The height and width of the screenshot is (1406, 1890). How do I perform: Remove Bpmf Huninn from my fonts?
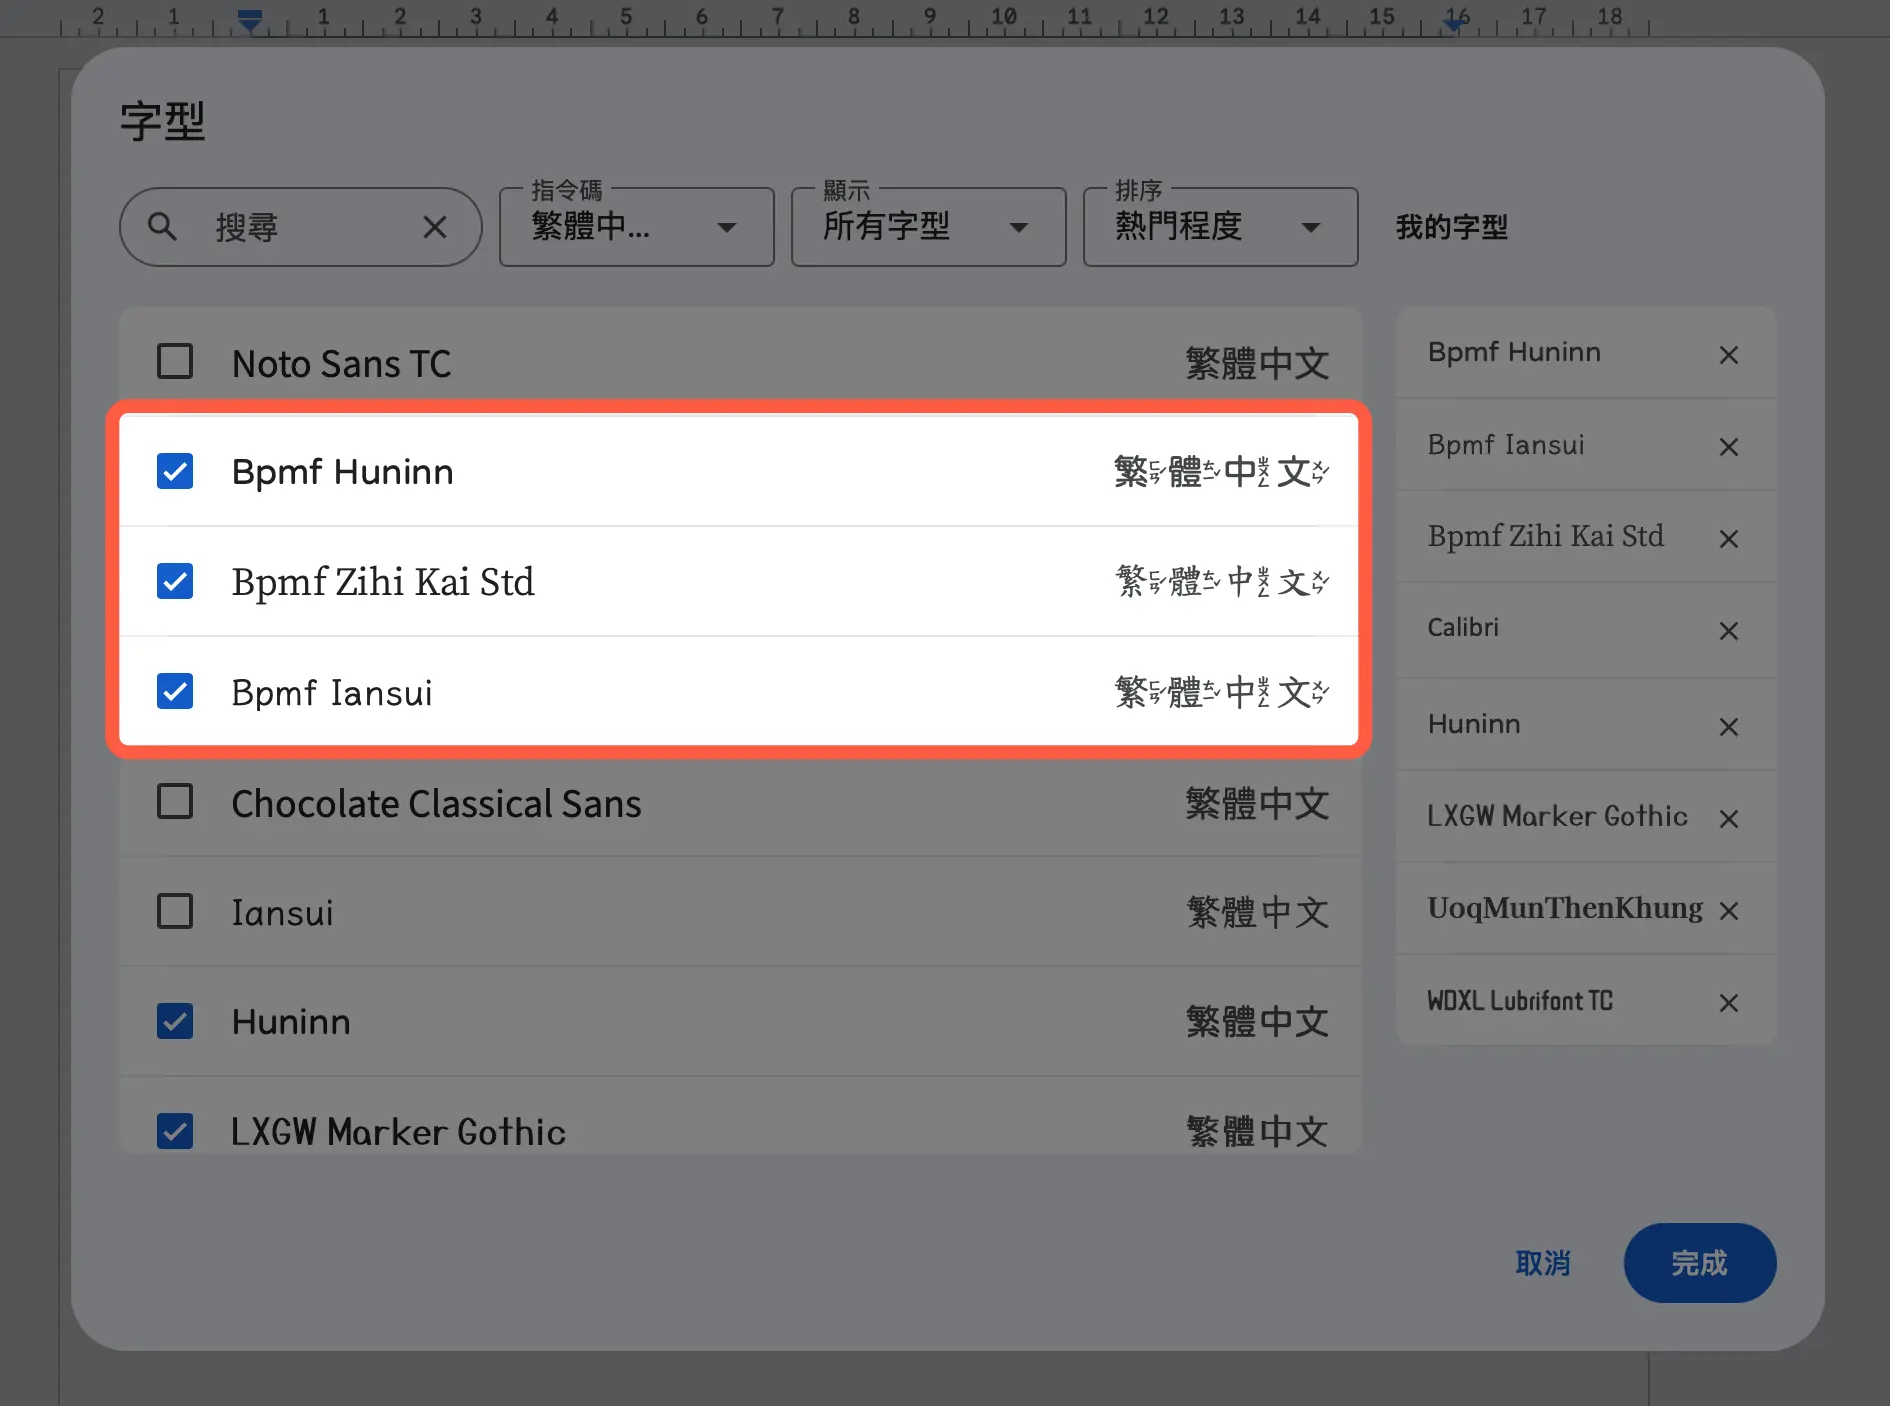(1728, 355)
